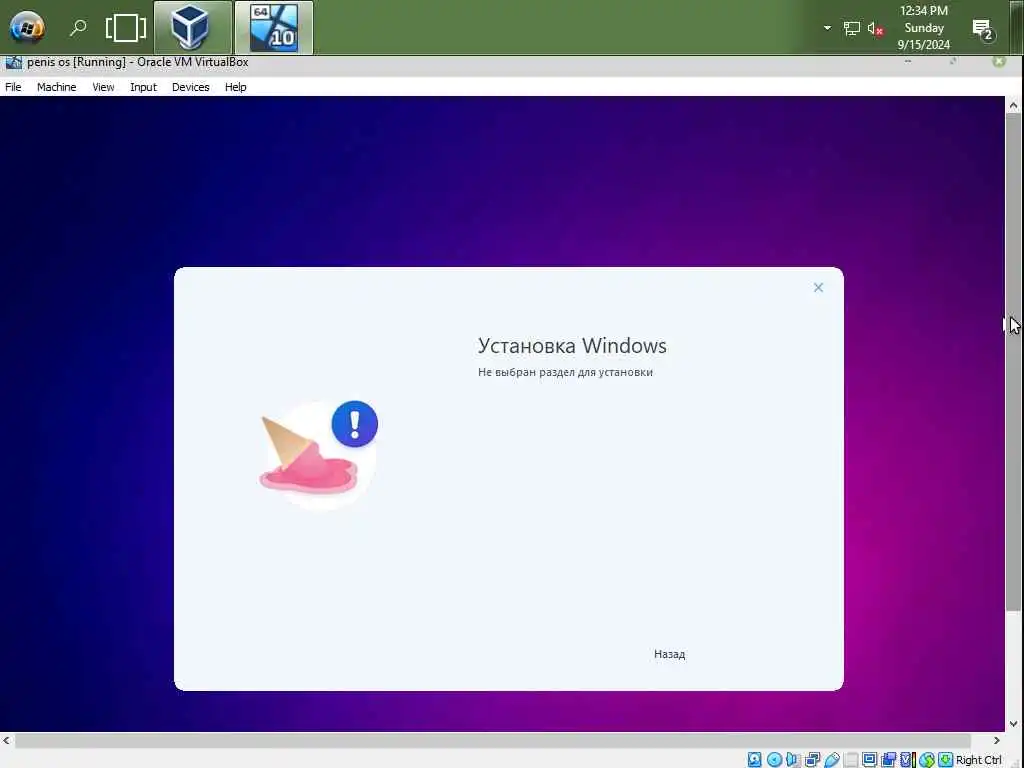Click the shared folders status icon
Viewport: 1024px width, 768px height.
click(x=850, y=760)
